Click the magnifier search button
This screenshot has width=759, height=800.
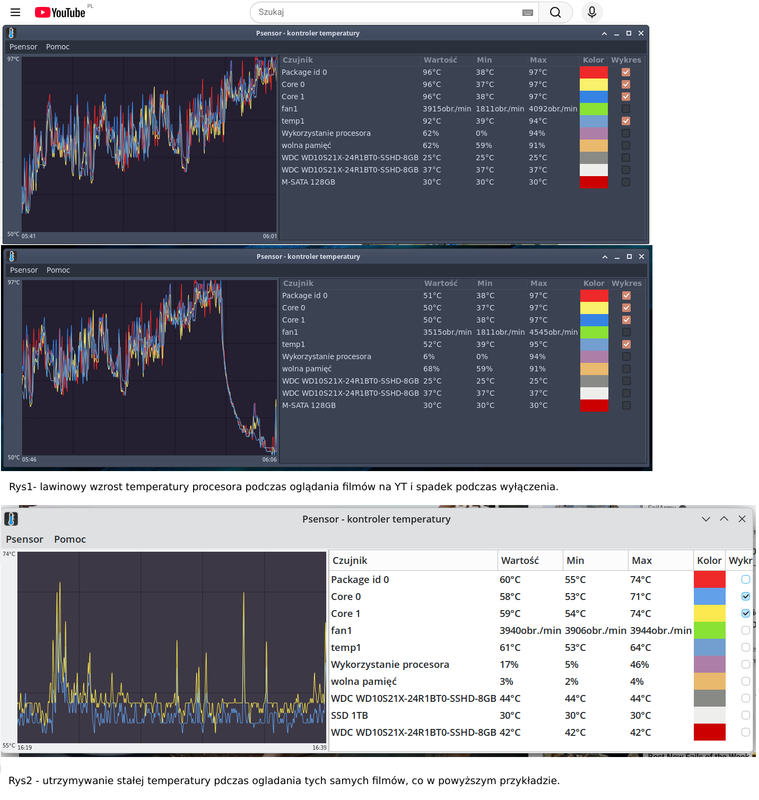[555, 12]
